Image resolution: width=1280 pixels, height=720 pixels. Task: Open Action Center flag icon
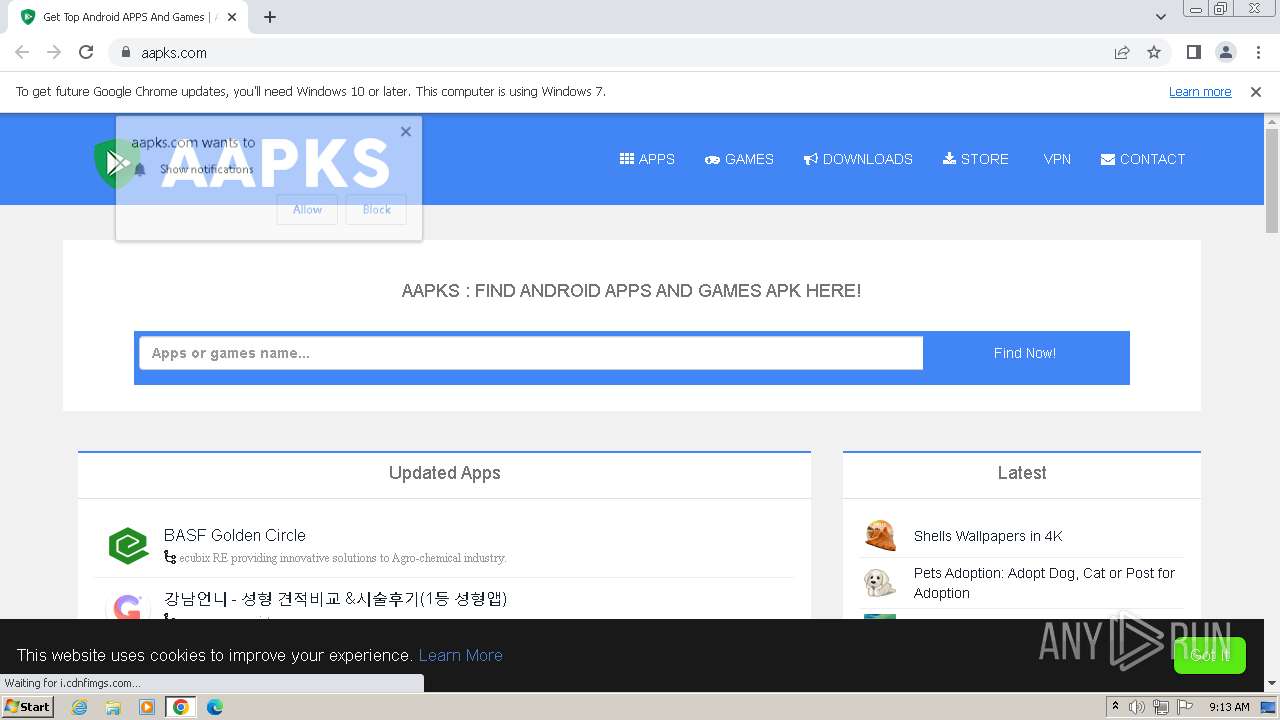1185,707
